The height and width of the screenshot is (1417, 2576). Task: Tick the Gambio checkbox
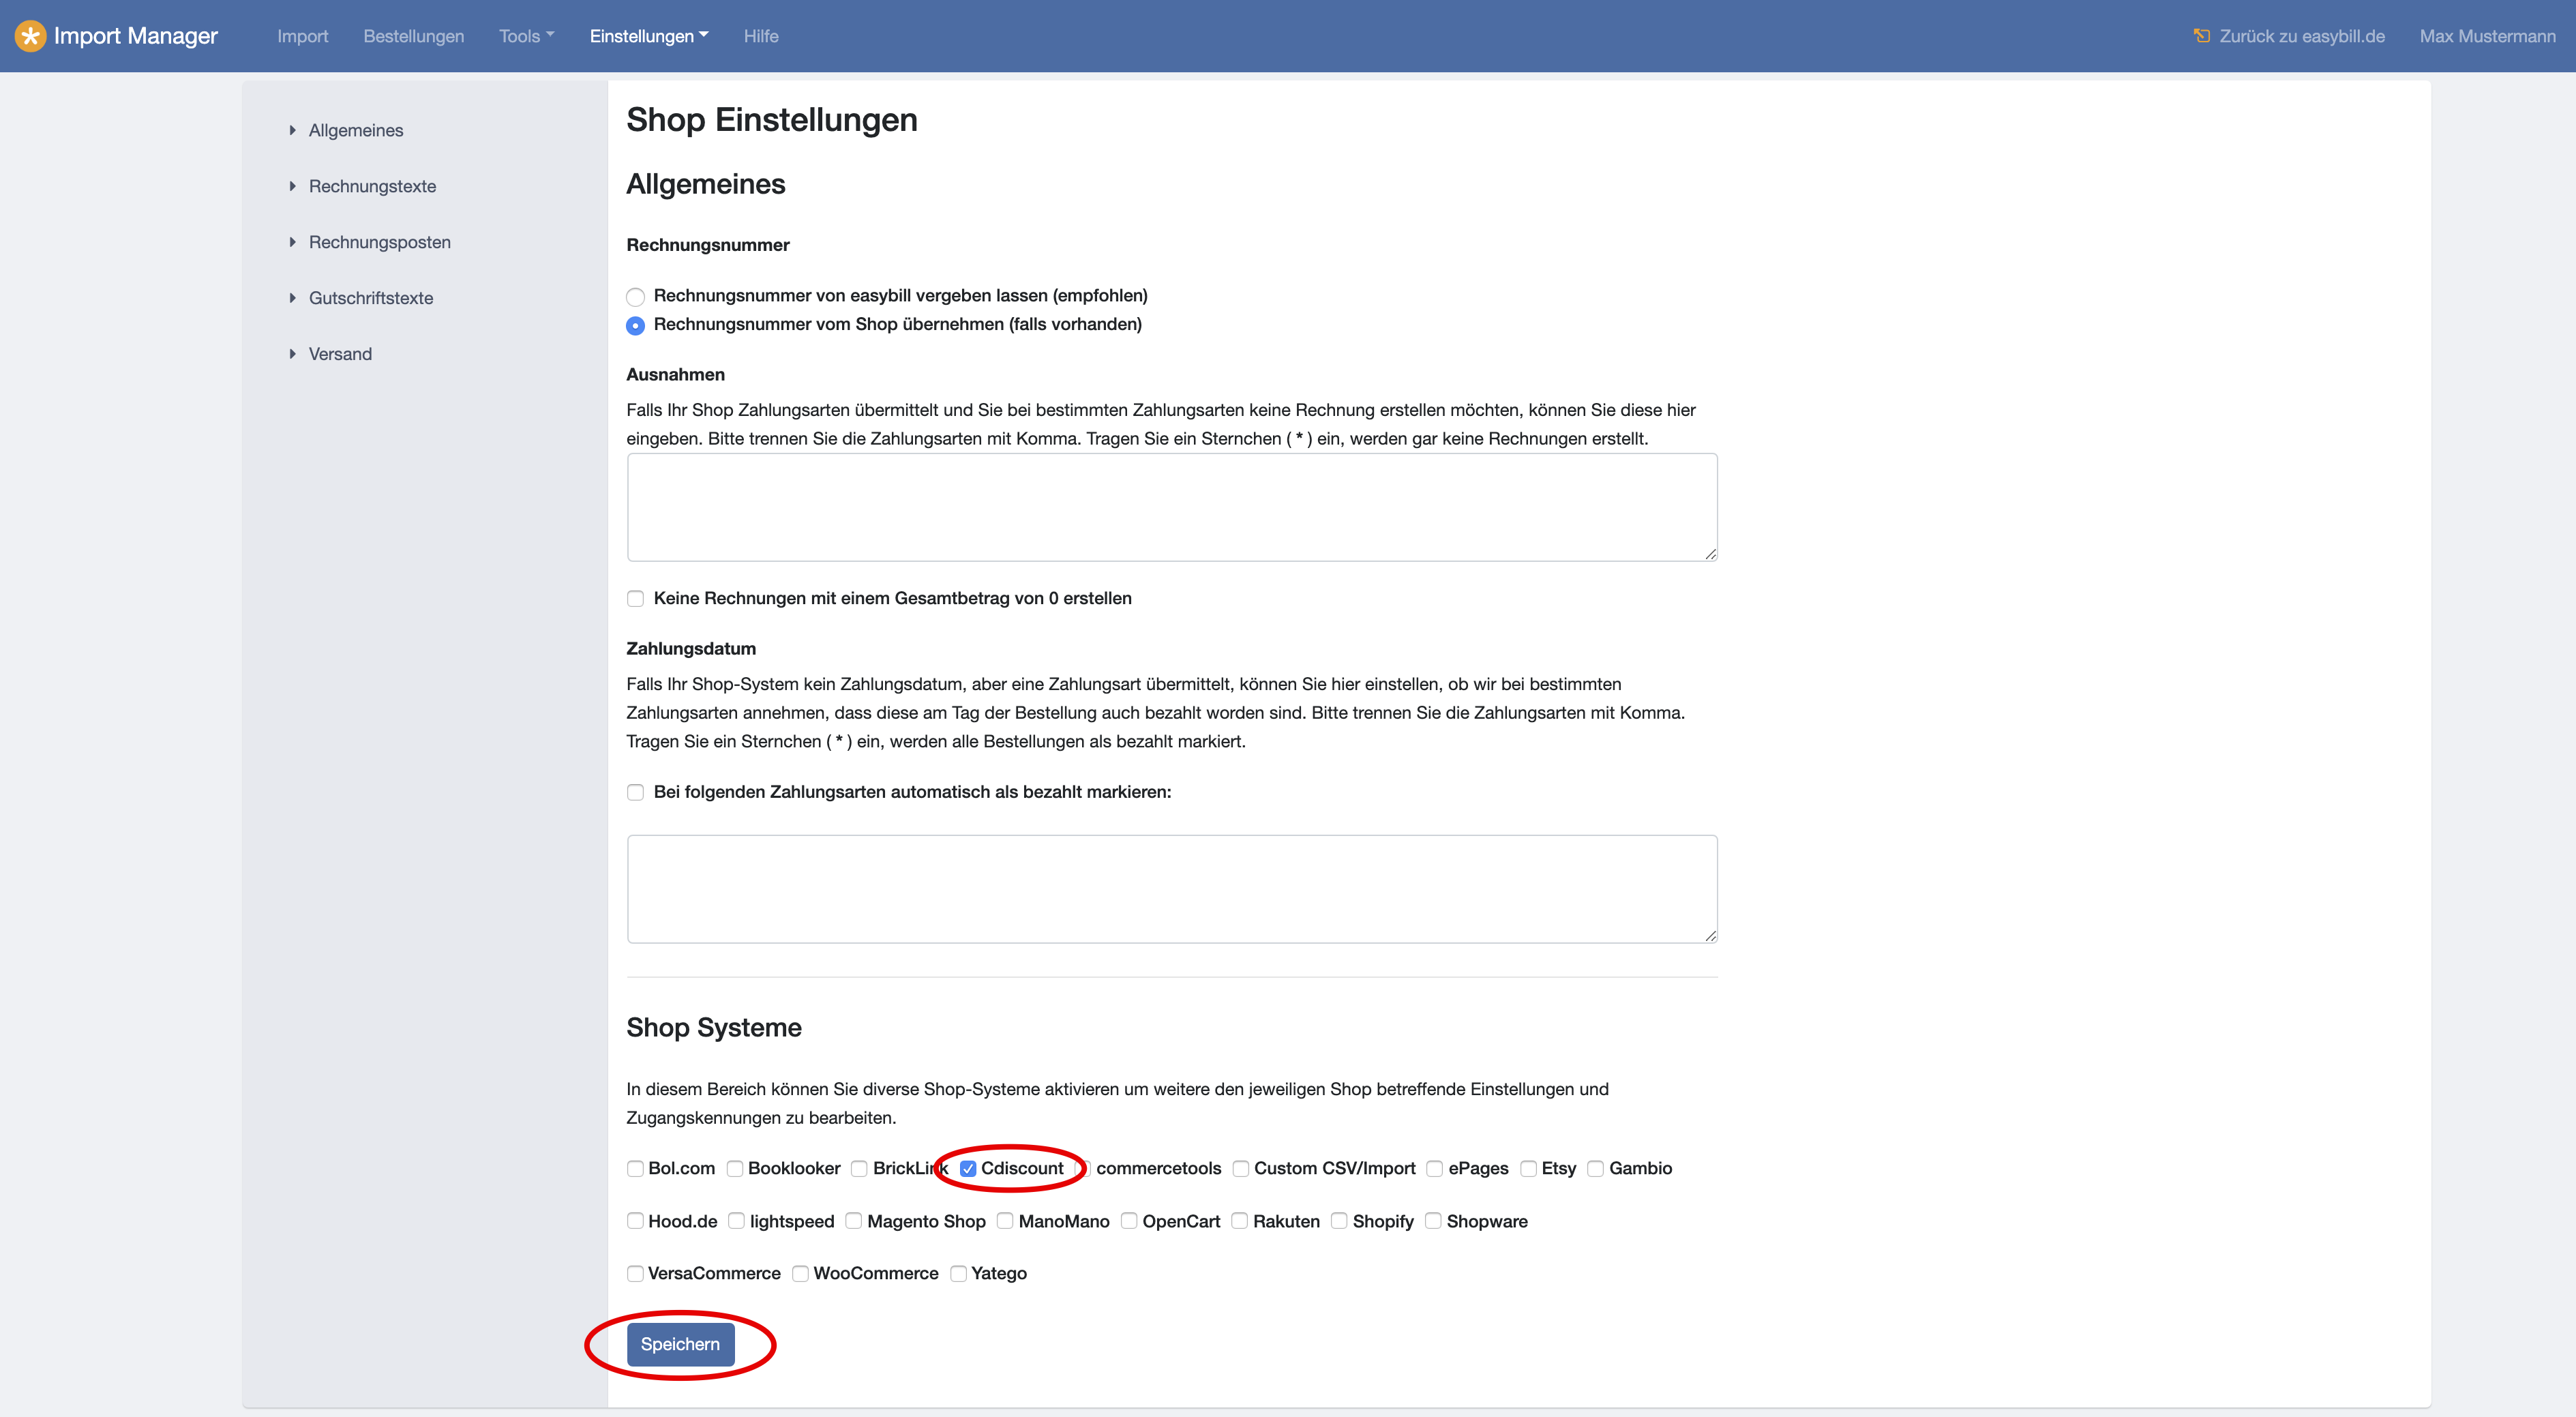pos(1596,1168)
